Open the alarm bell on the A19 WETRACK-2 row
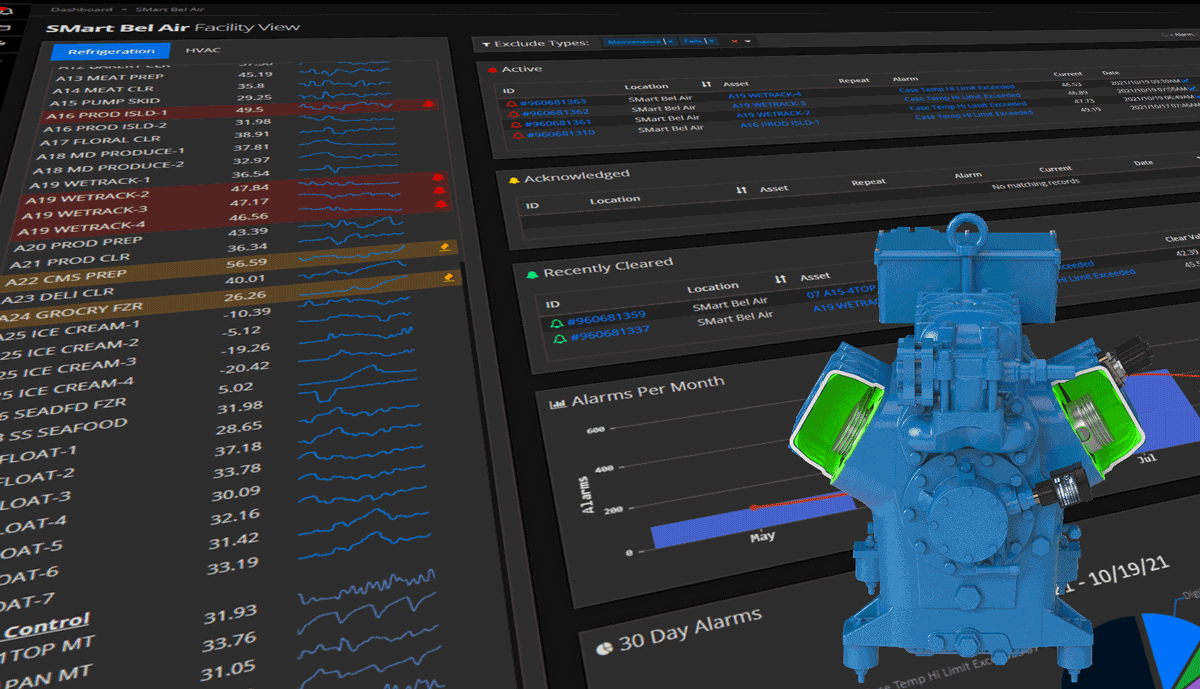Screen dimensions: 1200x689 click(438, 178)
